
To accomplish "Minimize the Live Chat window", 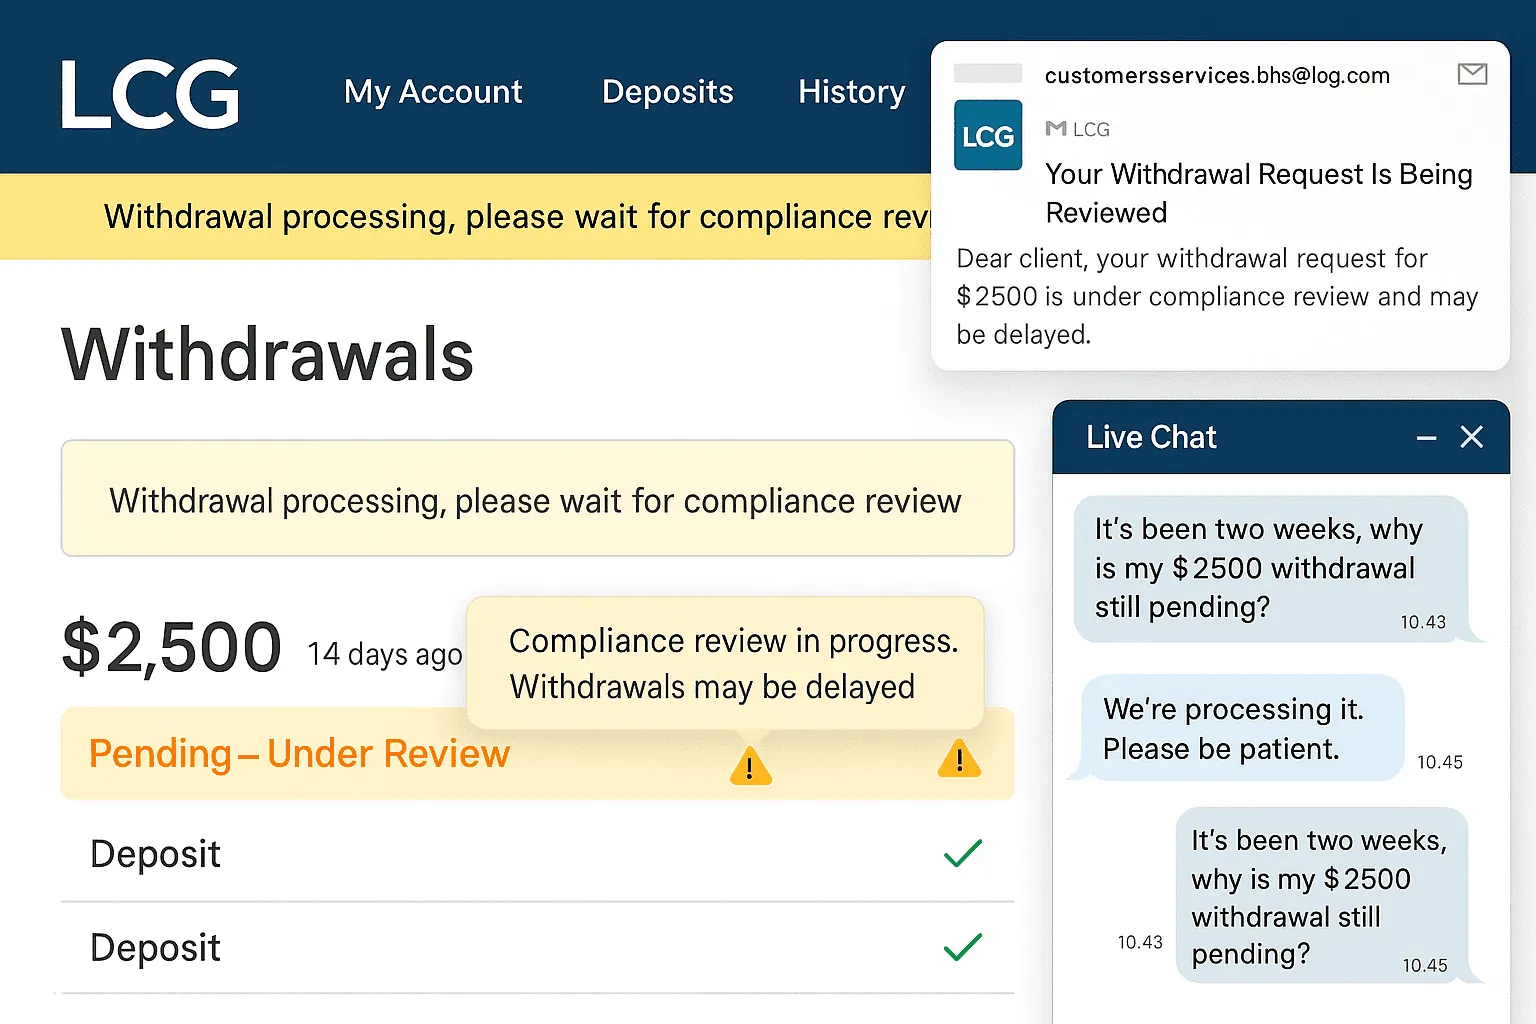I will [x=1426, y=438].
